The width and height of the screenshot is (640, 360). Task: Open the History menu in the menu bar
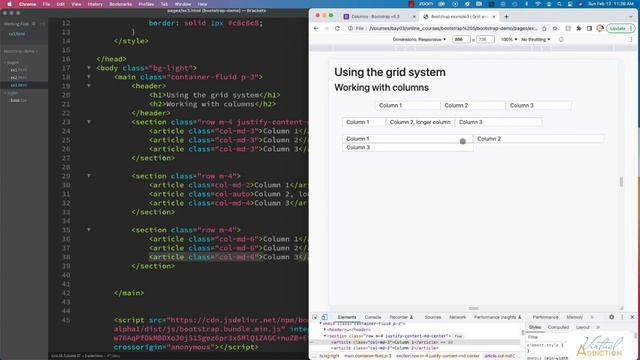point(95,4)
